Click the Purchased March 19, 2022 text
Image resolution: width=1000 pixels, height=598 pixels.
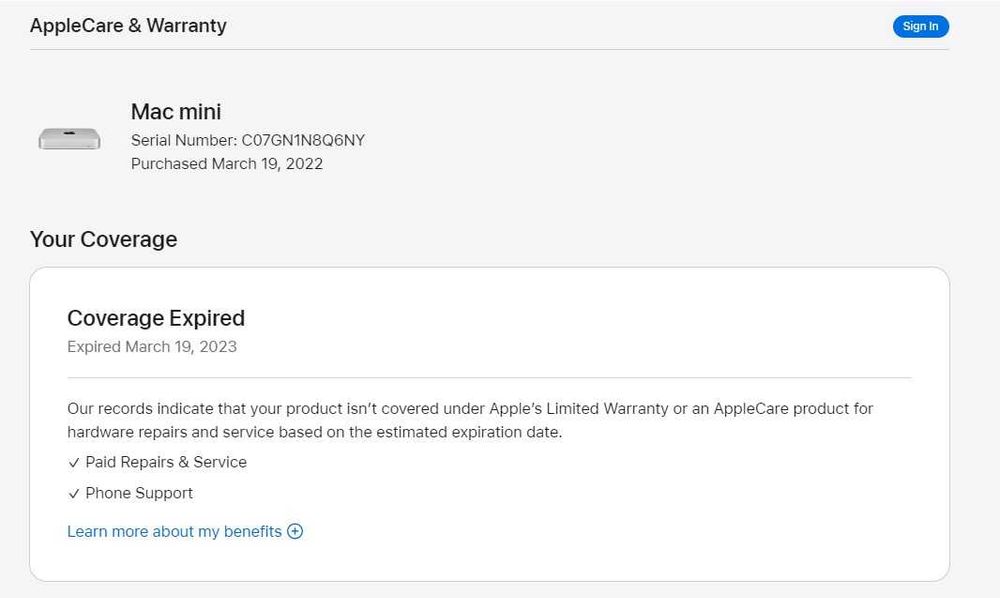pos(227,164)
